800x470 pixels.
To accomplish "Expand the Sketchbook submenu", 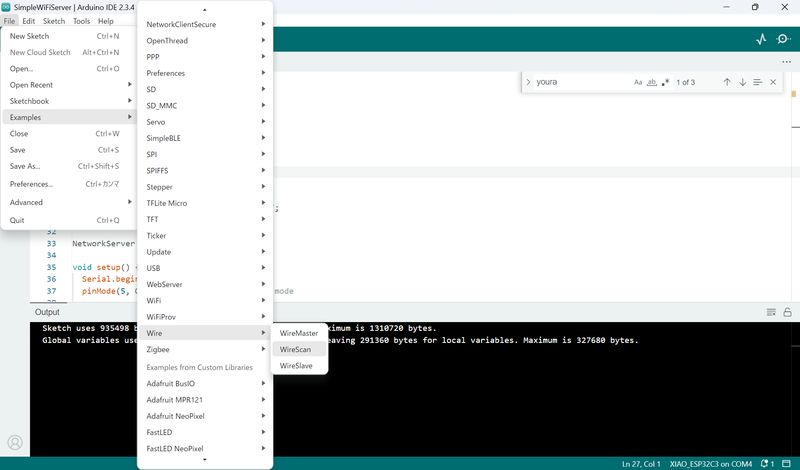I will click(68, 101).
